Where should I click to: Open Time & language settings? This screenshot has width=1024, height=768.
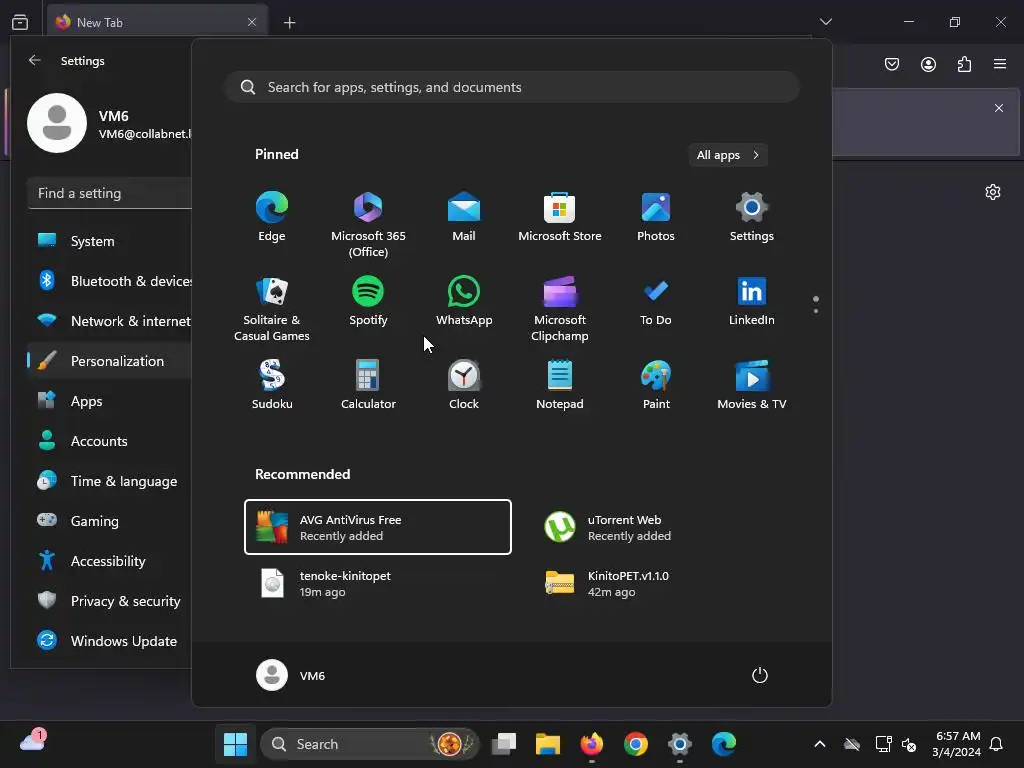pyautogui.click(x=110, y=481)
